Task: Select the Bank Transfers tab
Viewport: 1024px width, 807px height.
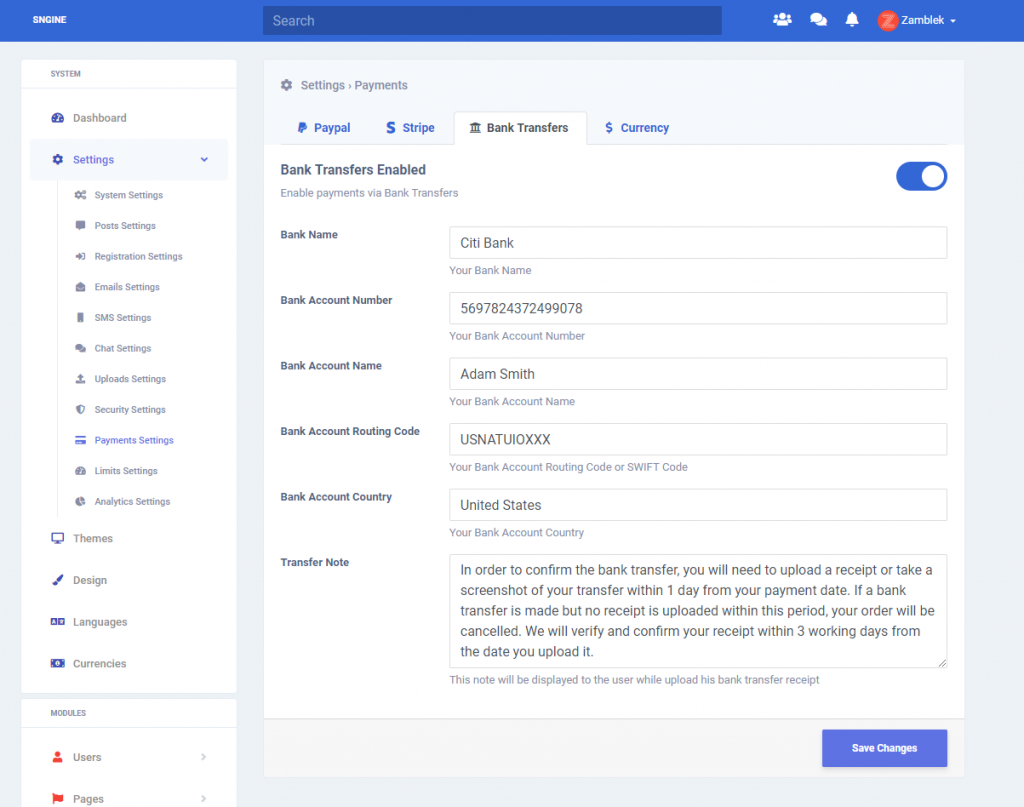Action: coord(520,128)
